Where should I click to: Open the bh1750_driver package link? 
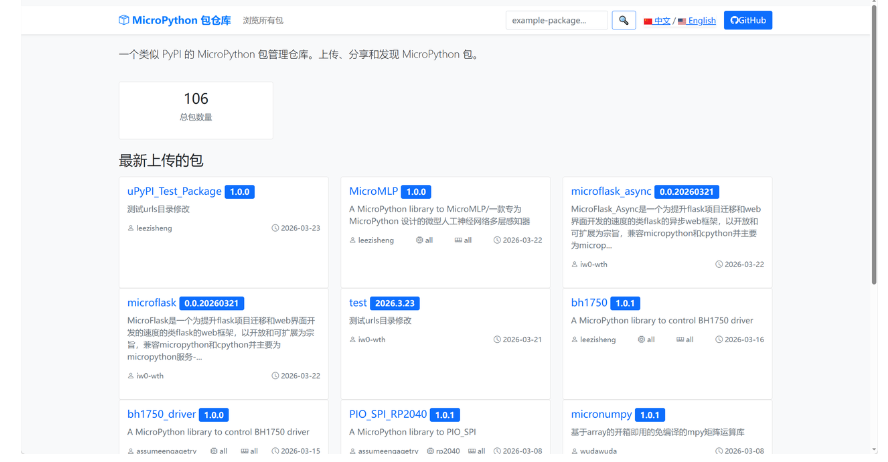click(x=161, y=414)
